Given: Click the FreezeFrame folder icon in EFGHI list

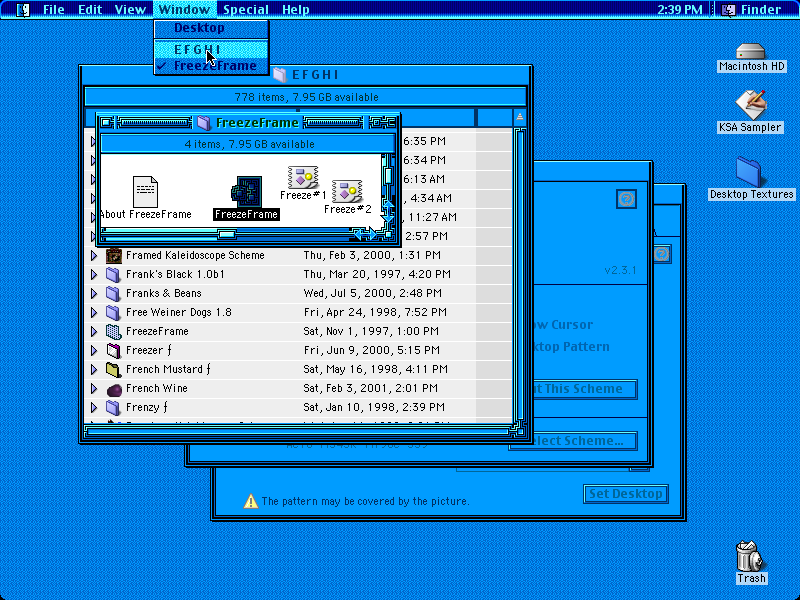Looking at the screenshot, I should 113,332.
